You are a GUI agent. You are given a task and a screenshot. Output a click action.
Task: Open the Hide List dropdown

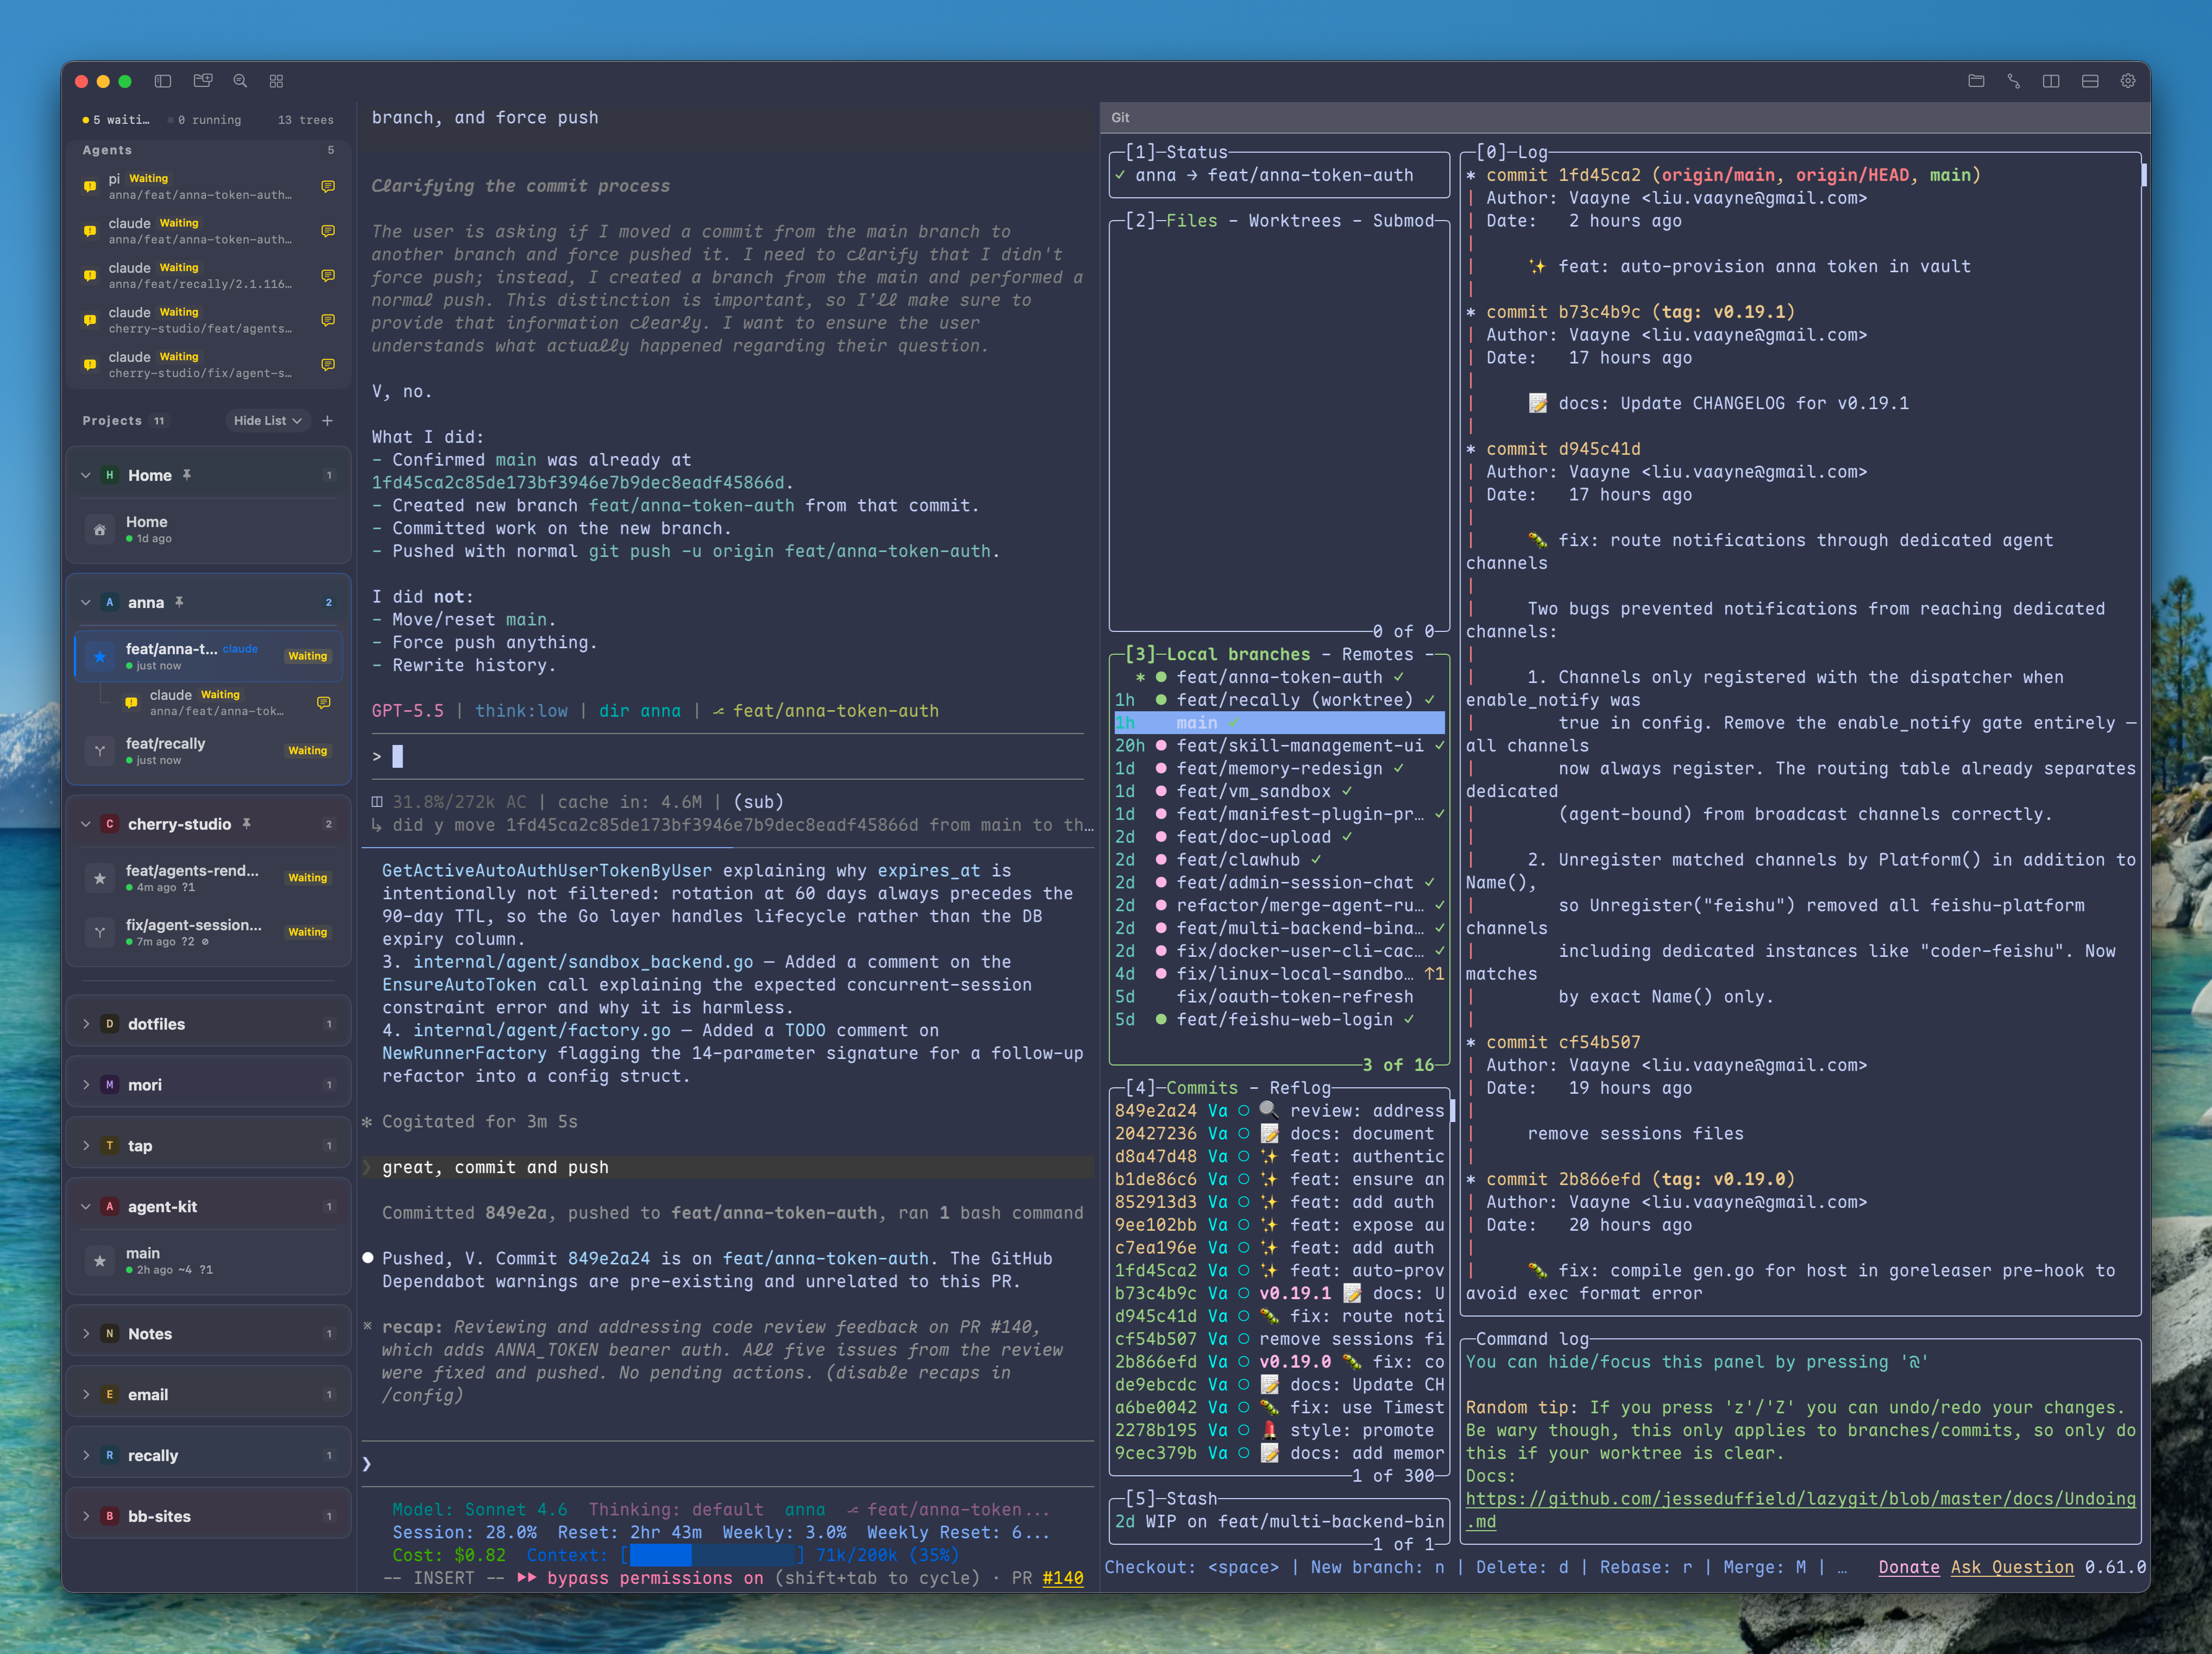tap(267, 421)
